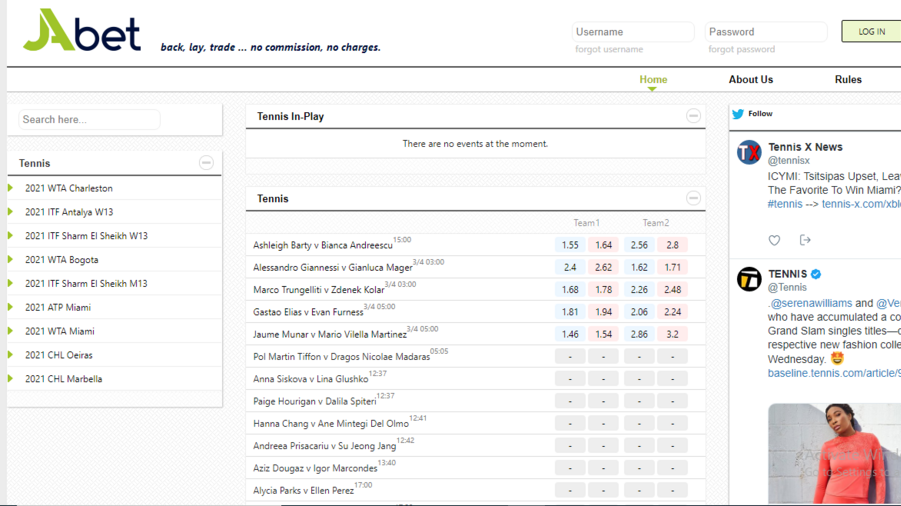901x506 pixels.
Task: Share the Tennis X News tweet
Action: point(805,240)
